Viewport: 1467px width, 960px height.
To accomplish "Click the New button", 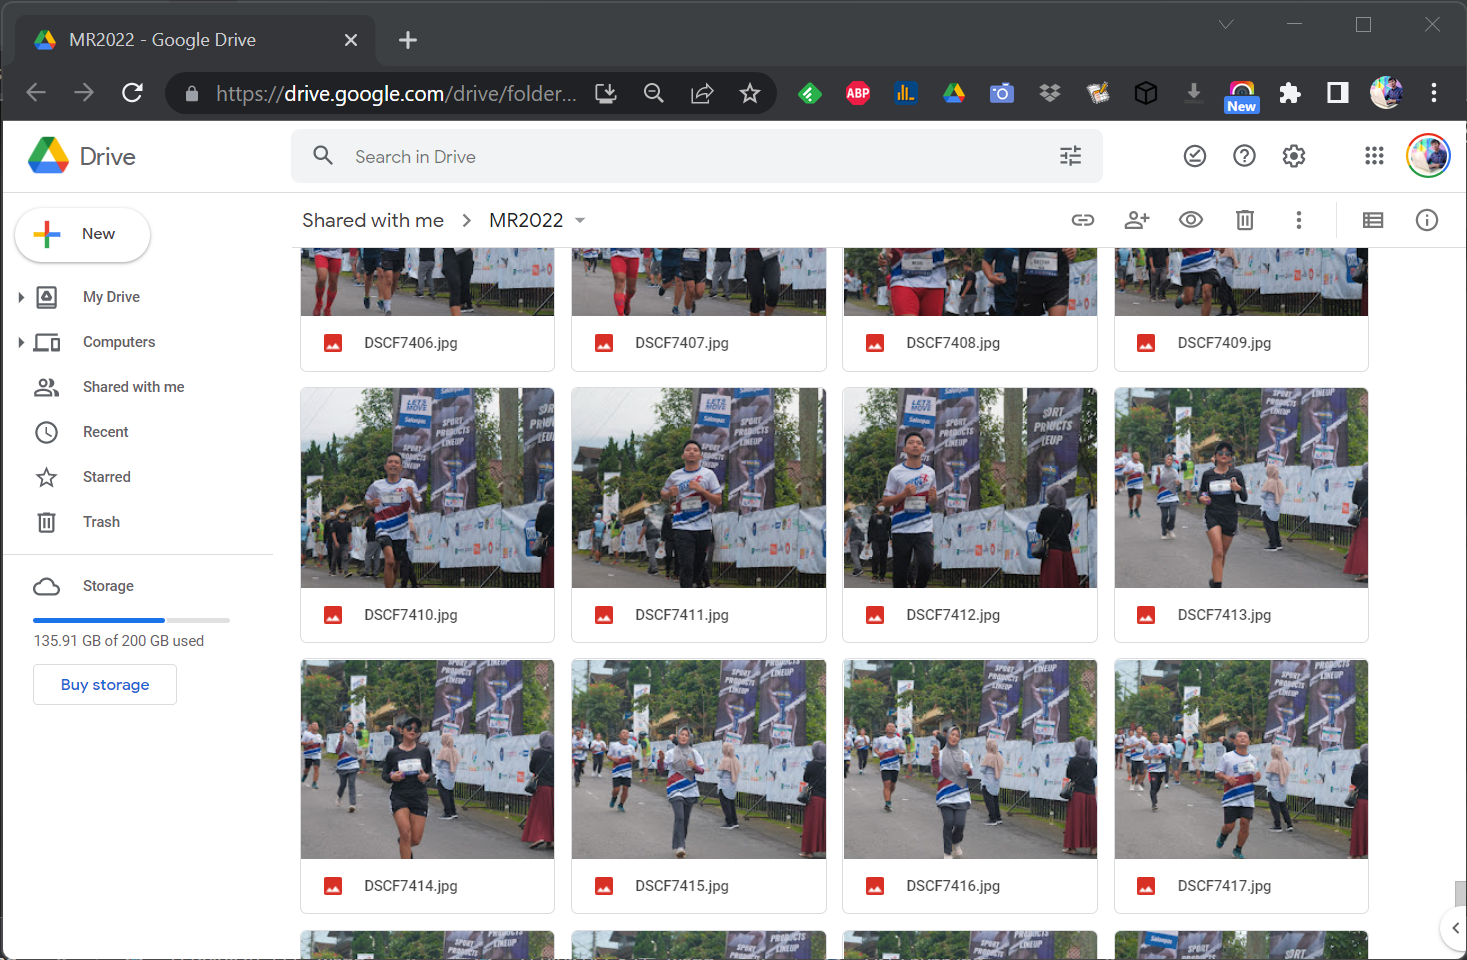I will click(83, 234).
